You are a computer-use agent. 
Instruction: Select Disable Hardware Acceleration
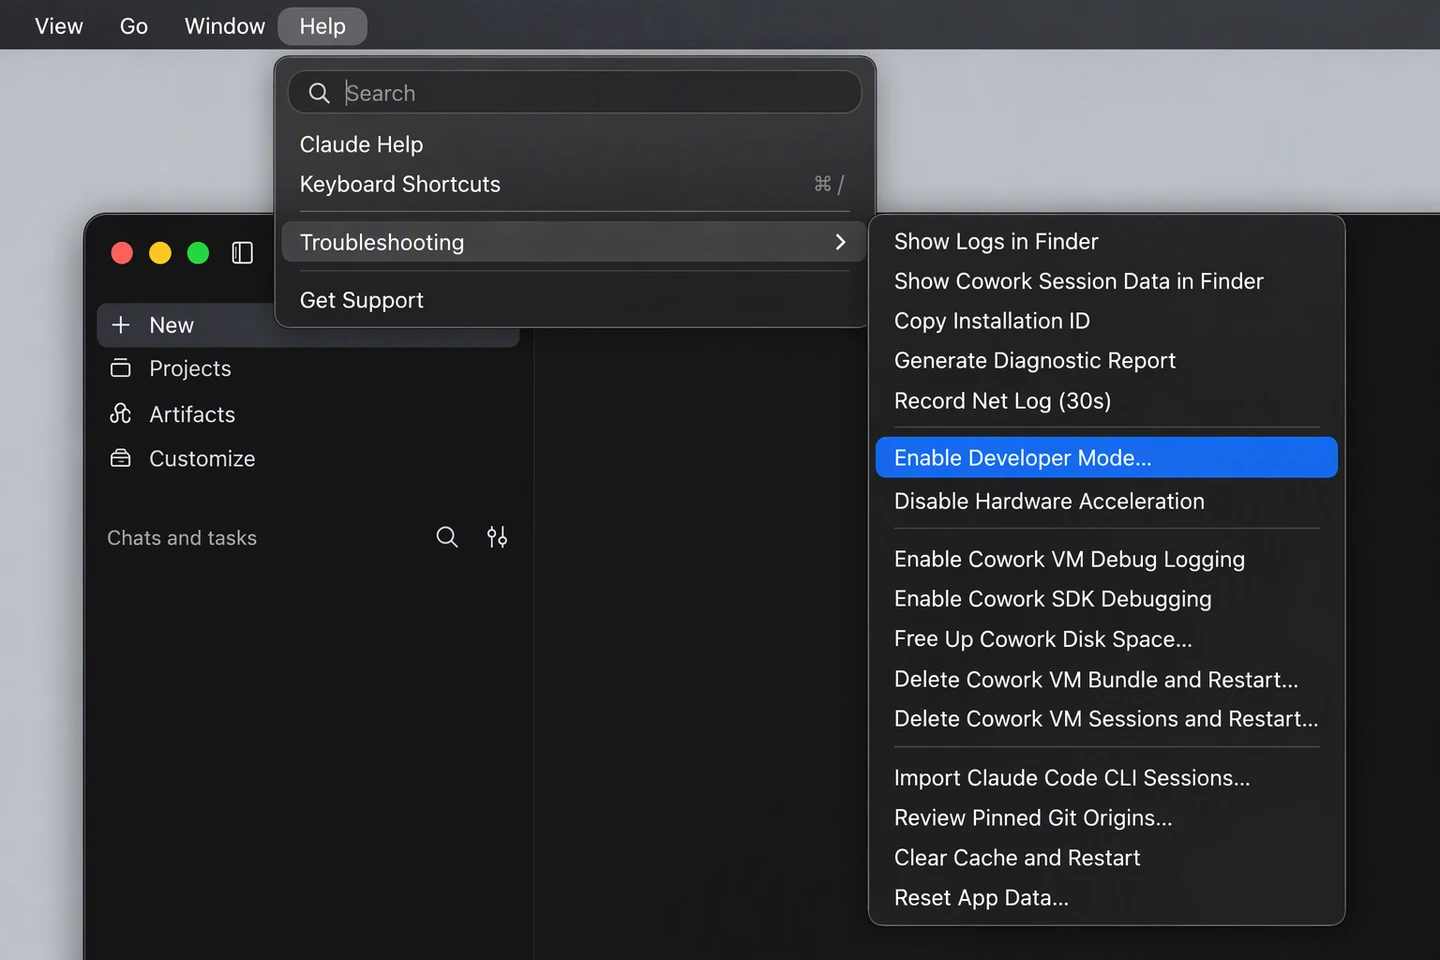[x=1106, y=501]
